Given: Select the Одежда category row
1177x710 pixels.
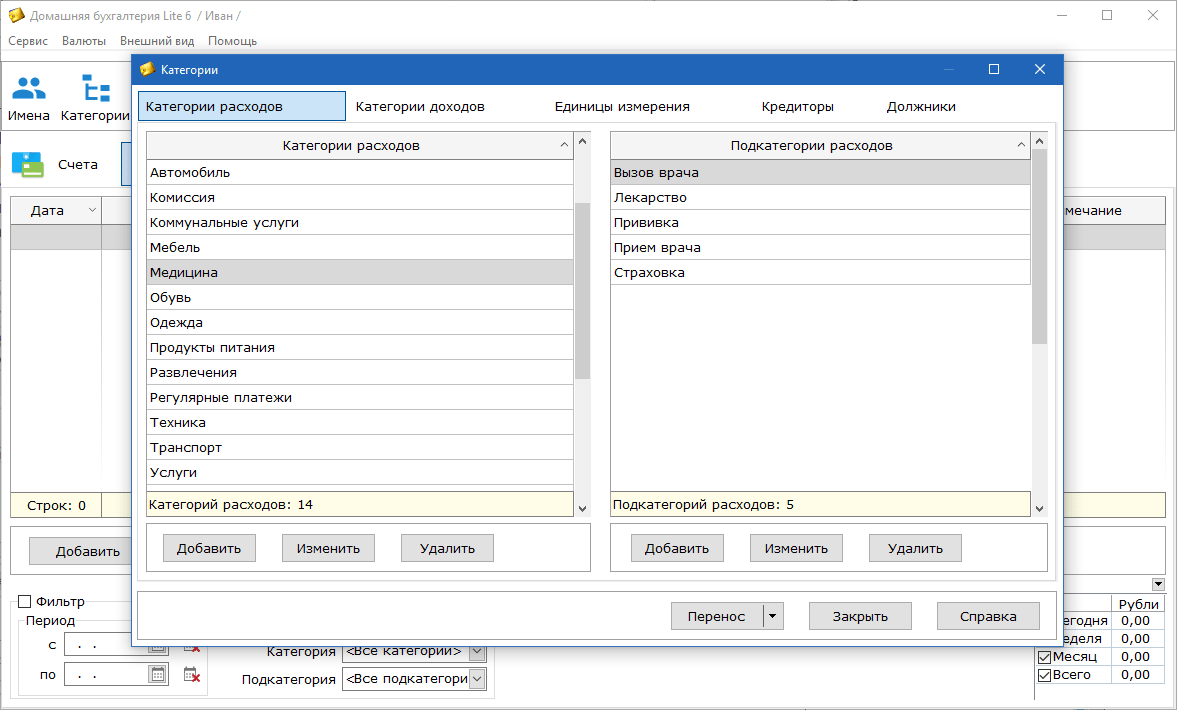Looking at the screenshot, I should pyautogui.click(x=360, y=322).
